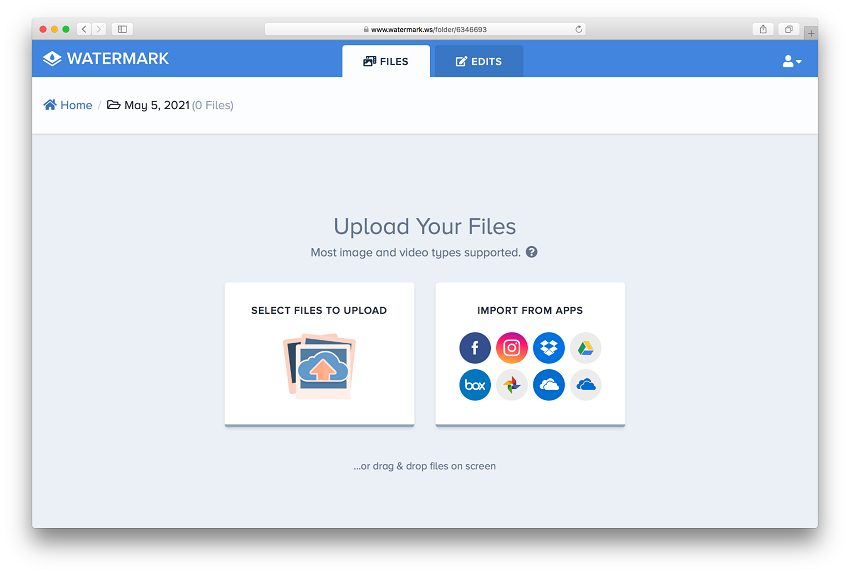This screenshot has height=574, width=850.
Task: Toggle the Safari sidebar button
Action: point(123,29)
